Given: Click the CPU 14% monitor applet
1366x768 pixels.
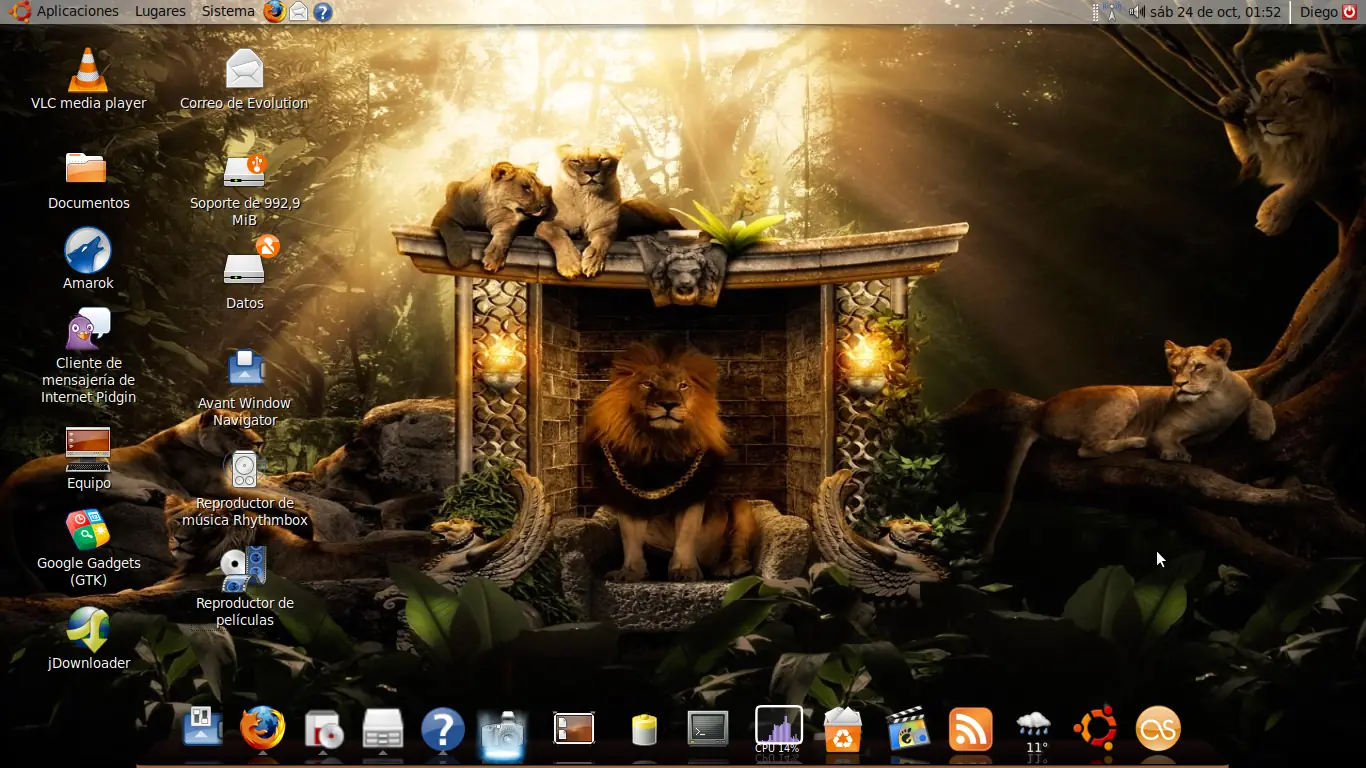Looking at the screenshot, I should click(x=778, y=729).
